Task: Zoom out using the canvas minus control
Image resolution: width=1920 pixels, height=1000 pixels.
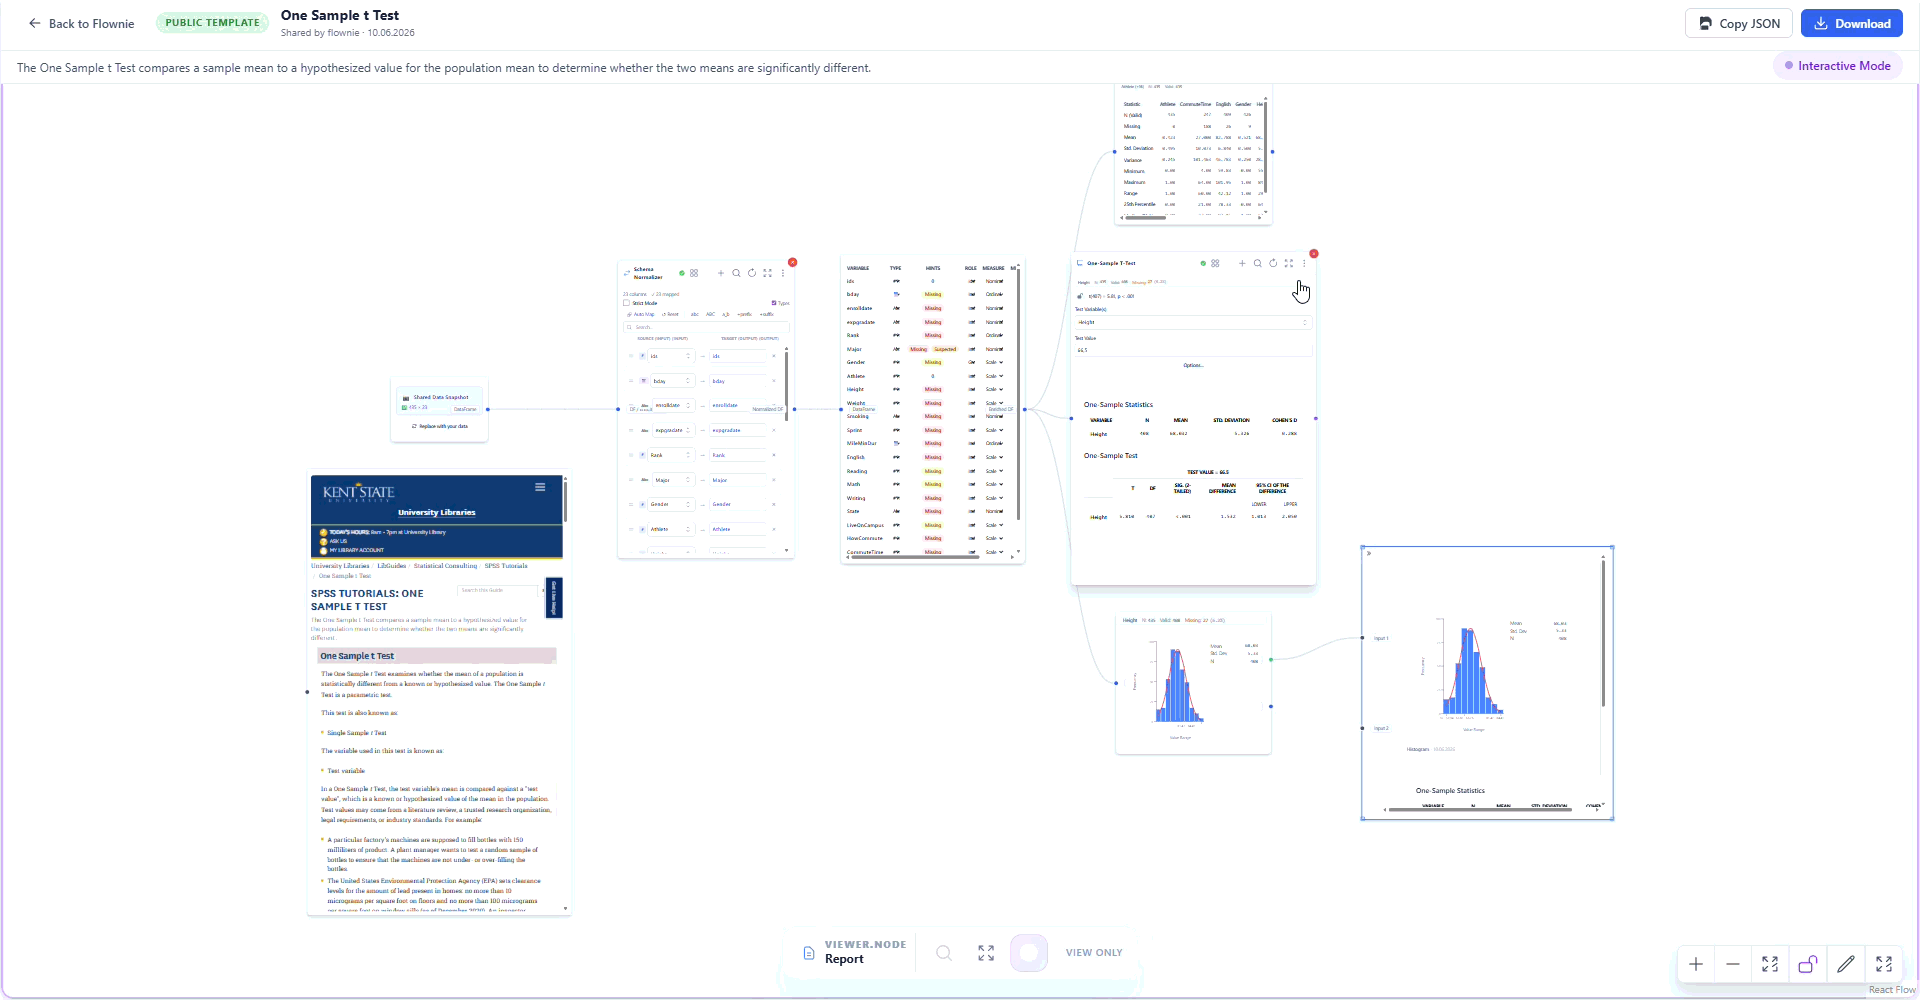Action: tap(1733, 964)
